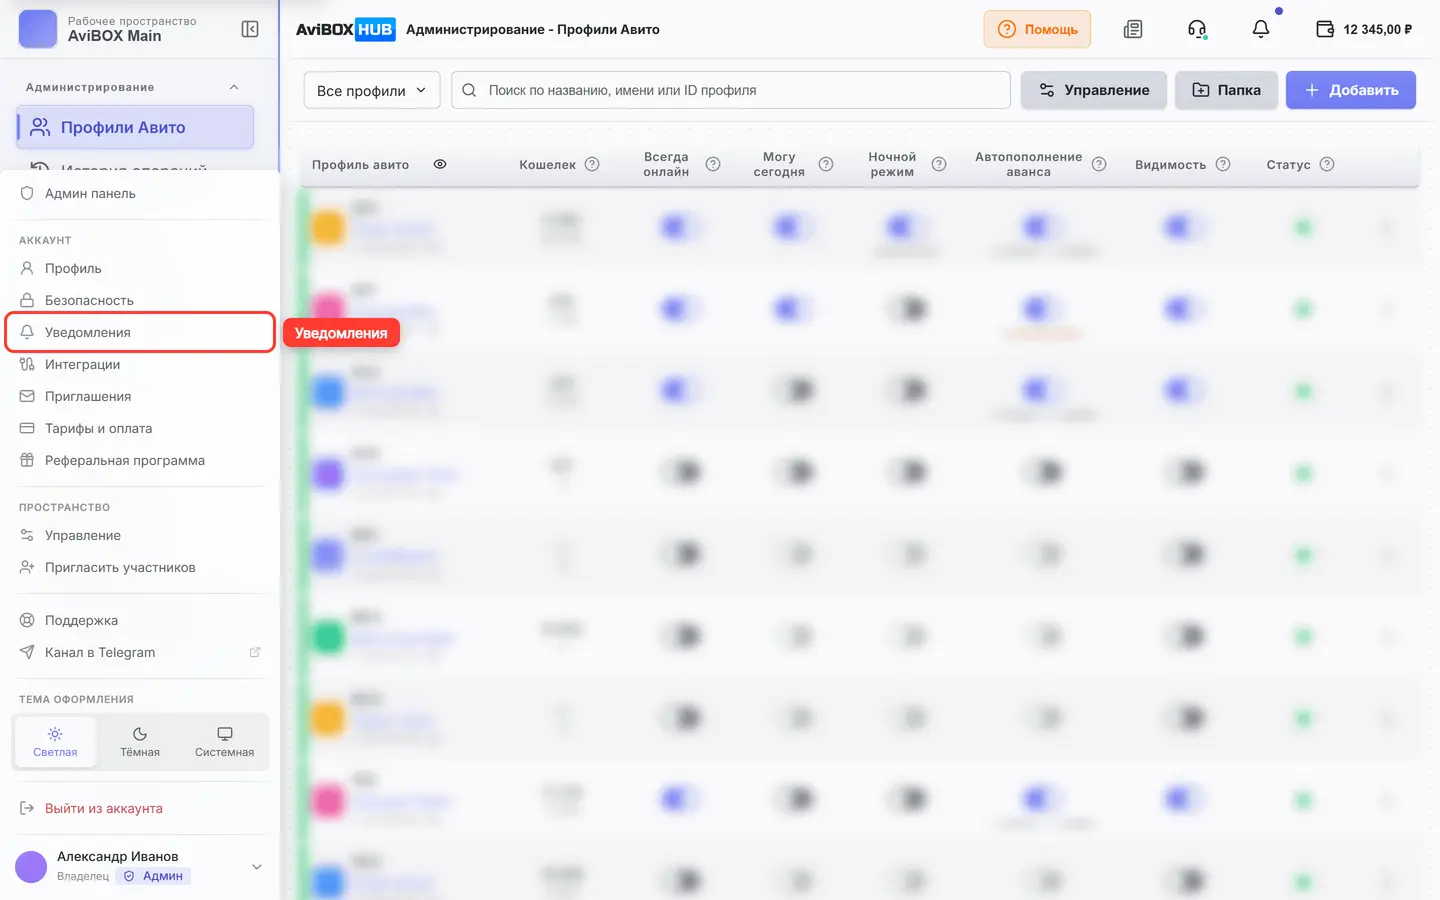
Task: Click the help icon next to Статус
Action: click(x=1327, y=164)
